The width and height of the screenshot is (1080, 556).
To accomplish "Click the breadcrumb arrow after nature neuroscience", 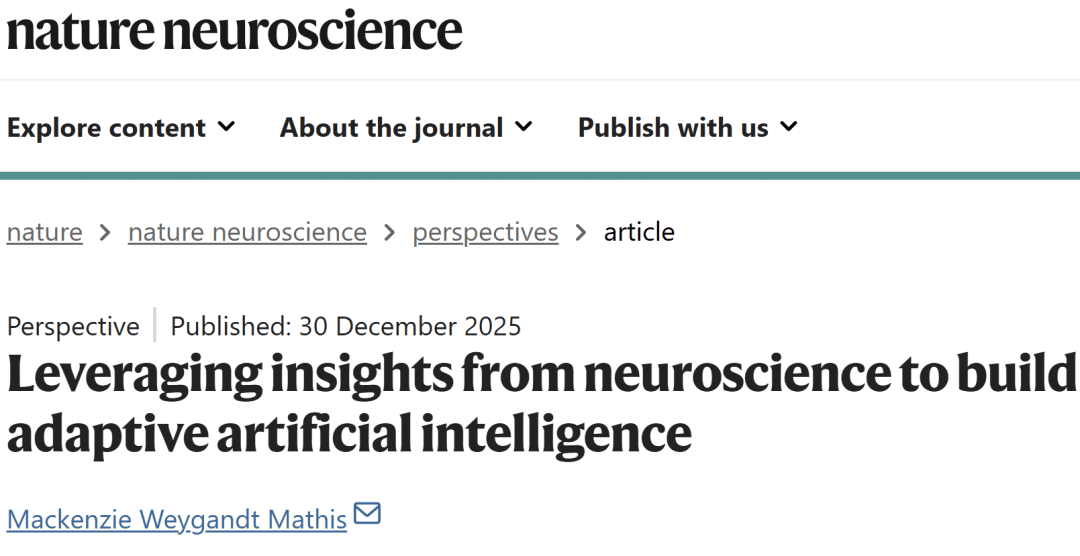I will (x=390, y=233).
